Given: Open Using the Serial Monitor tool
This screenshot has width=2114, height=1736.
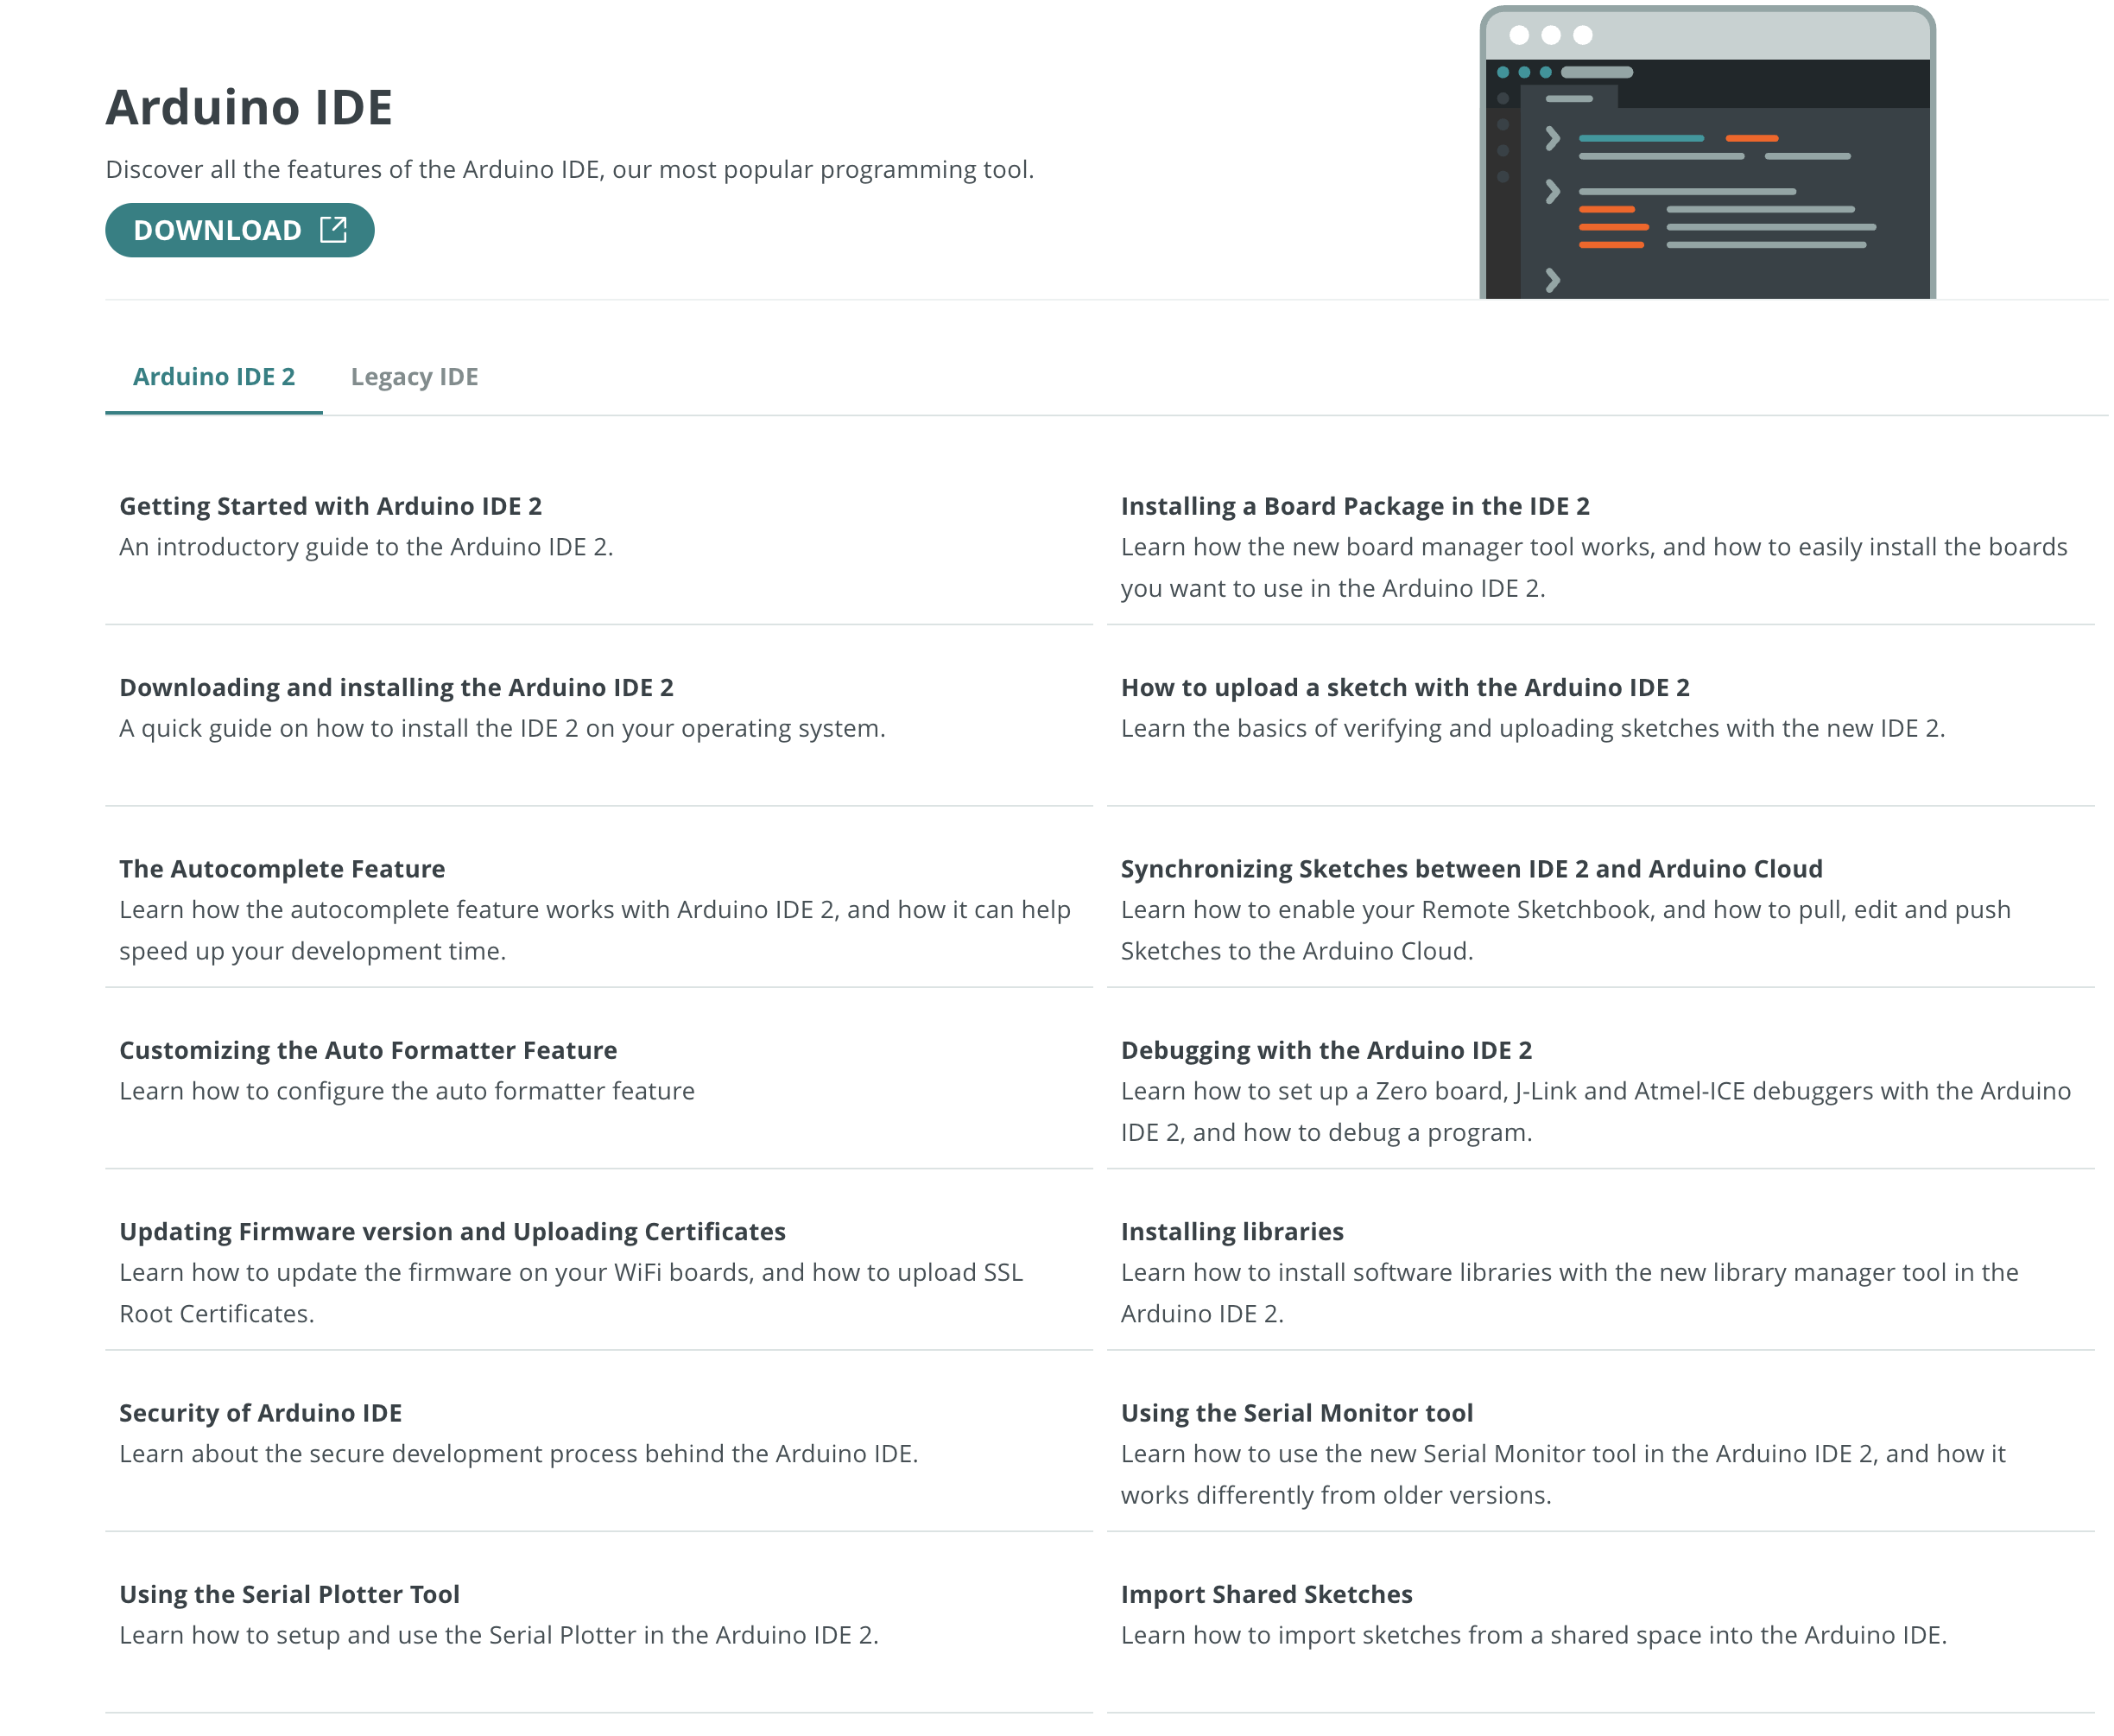Looking at the screenshot, I should coord(1296,1413).
